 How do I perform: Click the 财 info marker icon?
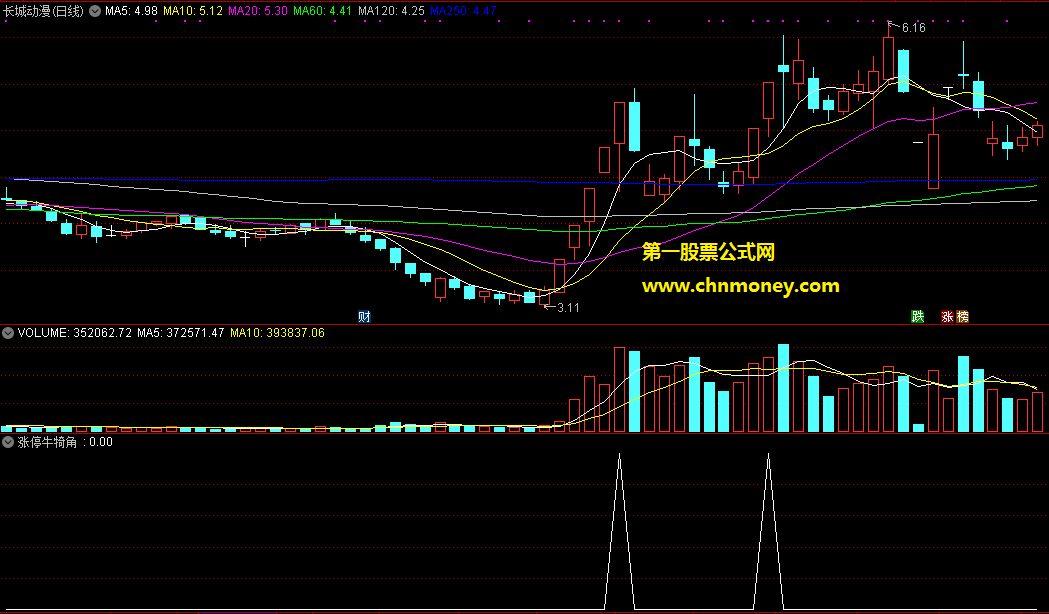[x=364, y=316]
